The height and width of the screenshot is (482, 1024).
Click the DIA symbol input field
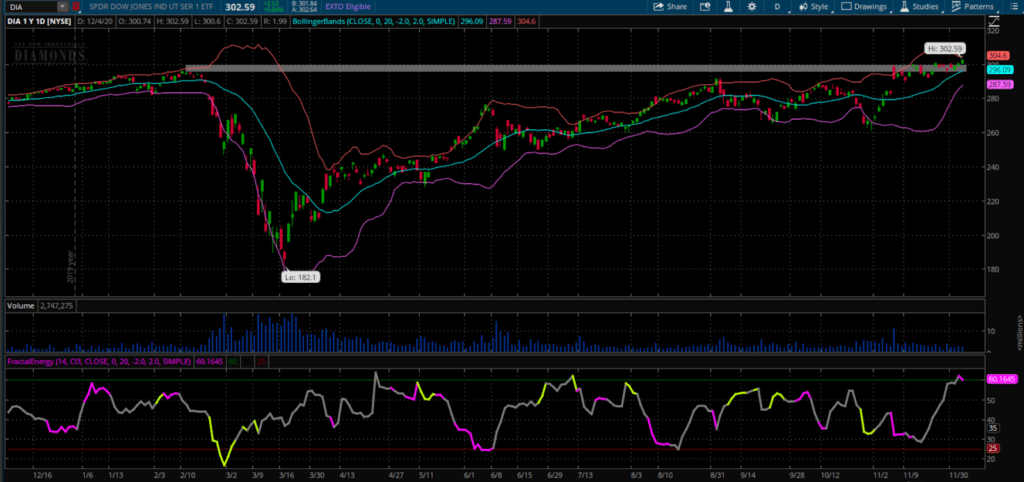point(30,7)
